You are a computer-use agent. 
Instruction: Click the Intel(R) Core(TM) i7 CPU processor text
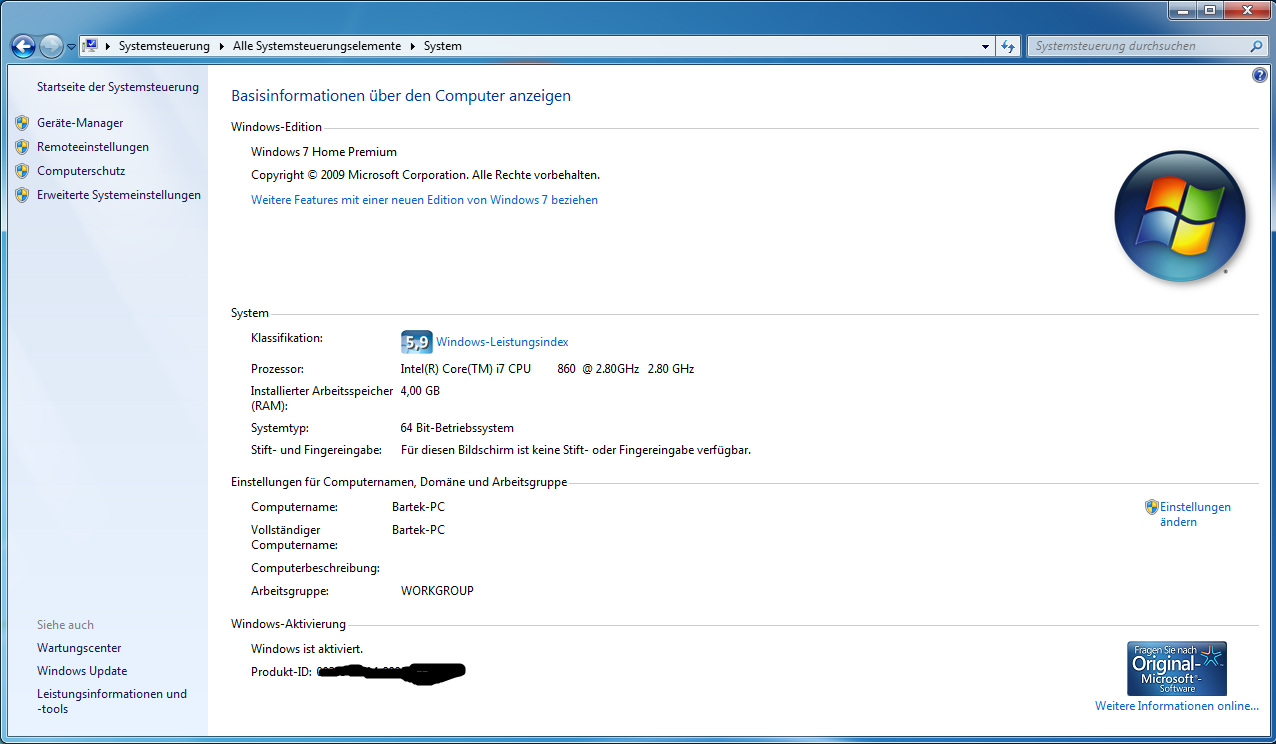pos(547,369)
